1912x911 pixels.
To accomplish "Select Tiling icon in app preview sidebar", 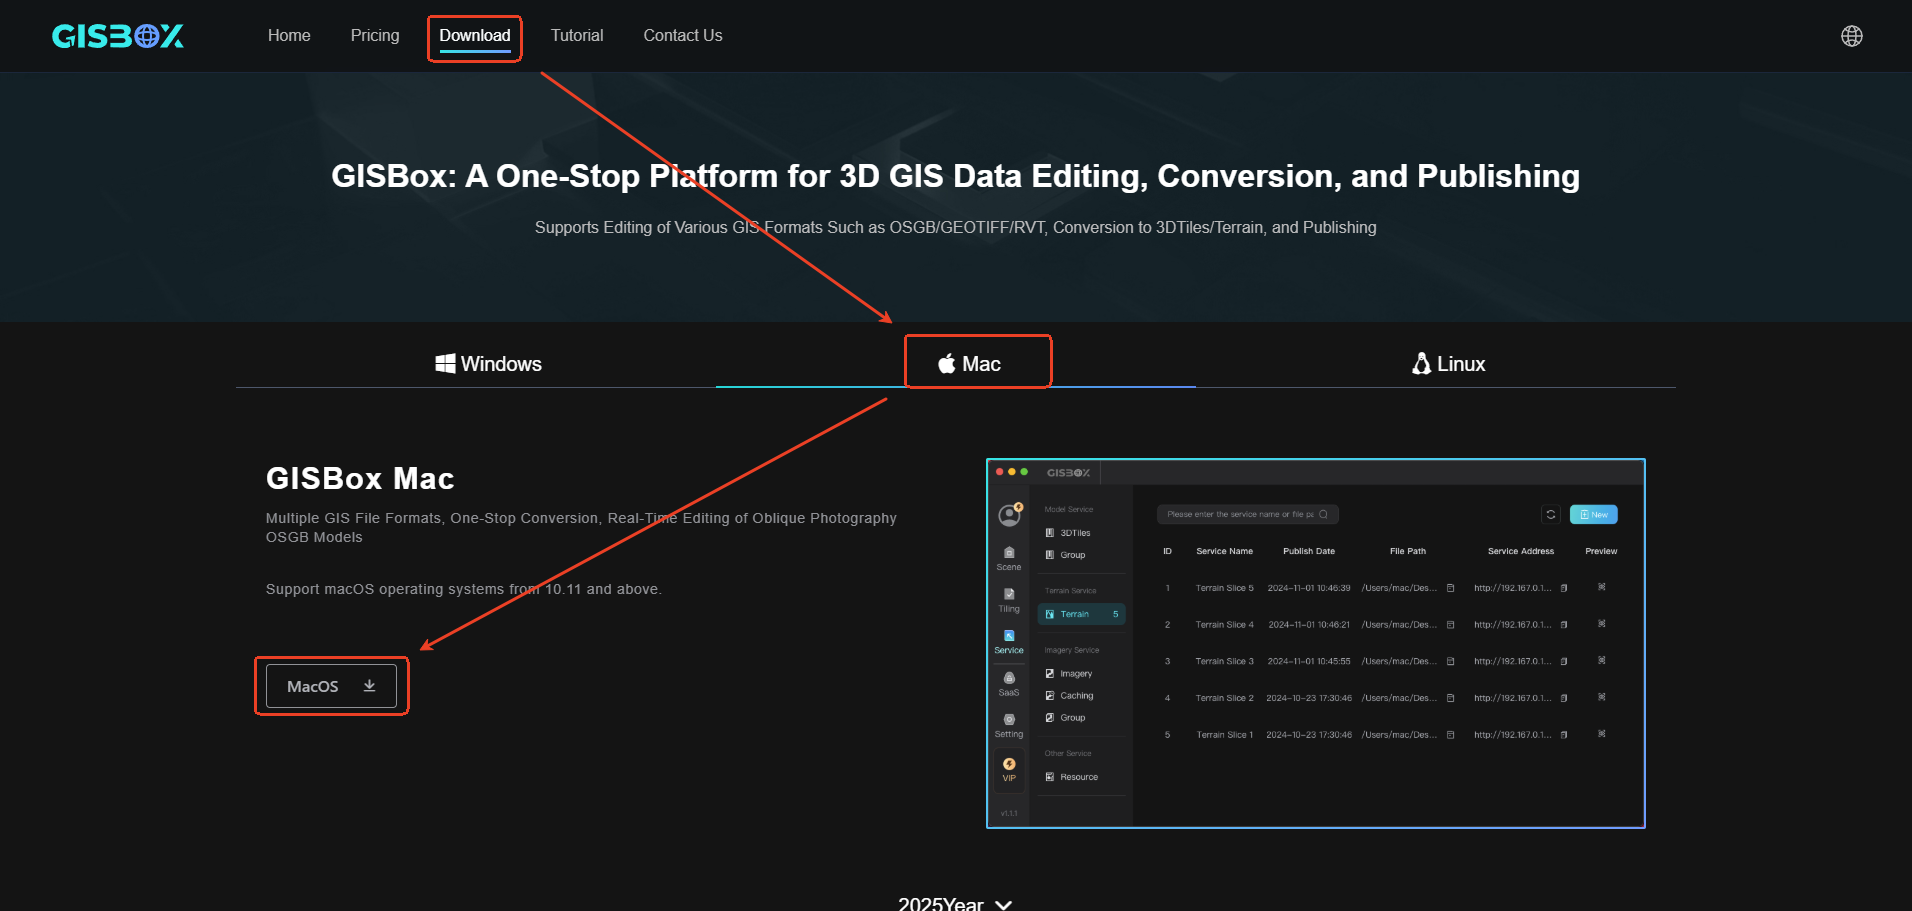I will (1009, 600).
